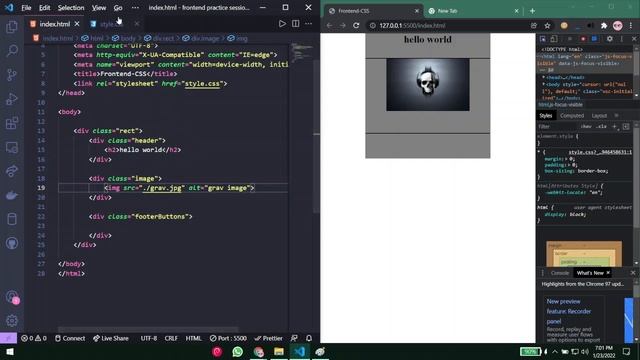Open the Go menu
The width and height of the screenshot is (640, 360).
pos(118,8)
